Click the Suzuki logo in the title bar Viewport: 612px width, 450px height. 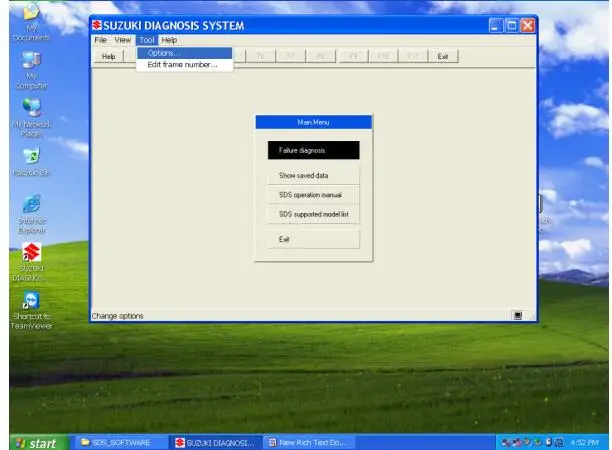(x=97, y=25)
